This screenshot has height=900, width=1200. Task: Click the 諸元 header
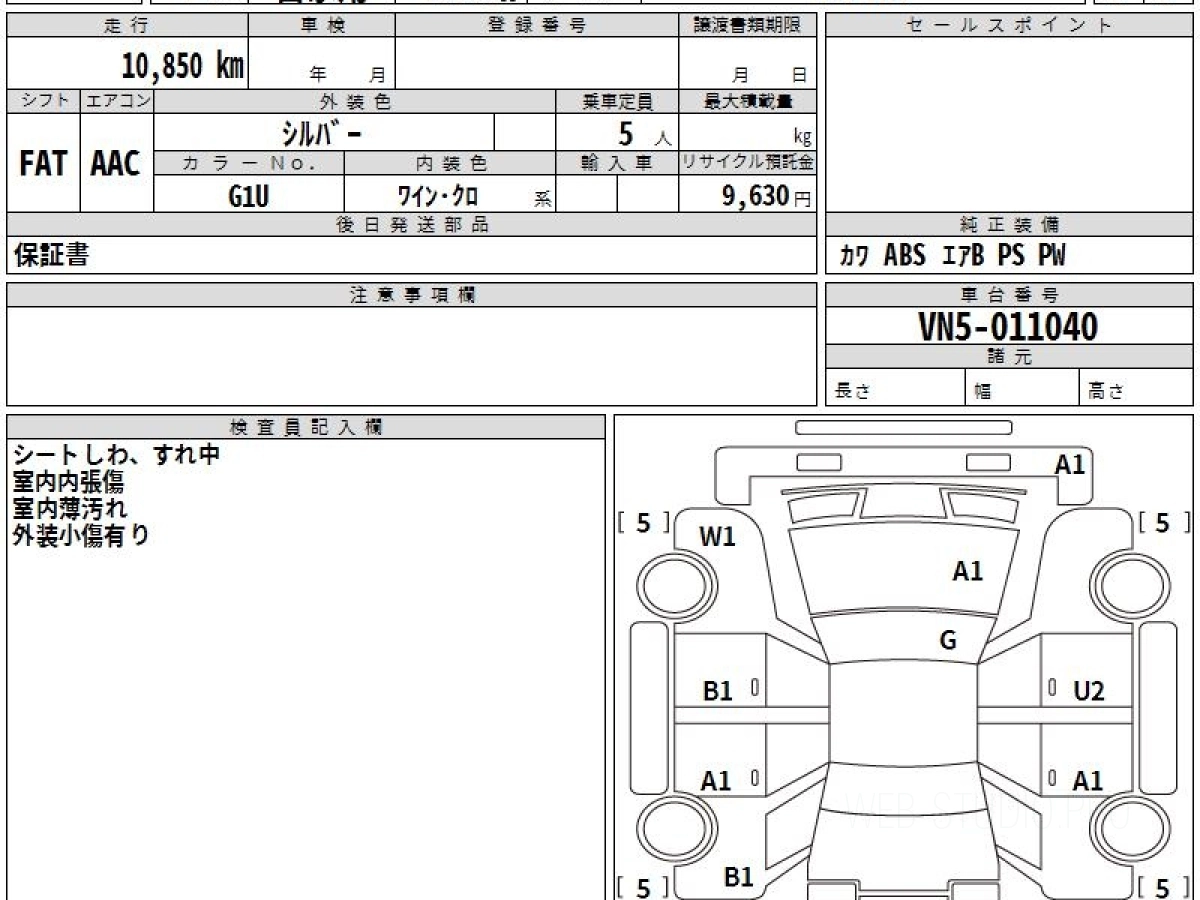click(1009, 357)
